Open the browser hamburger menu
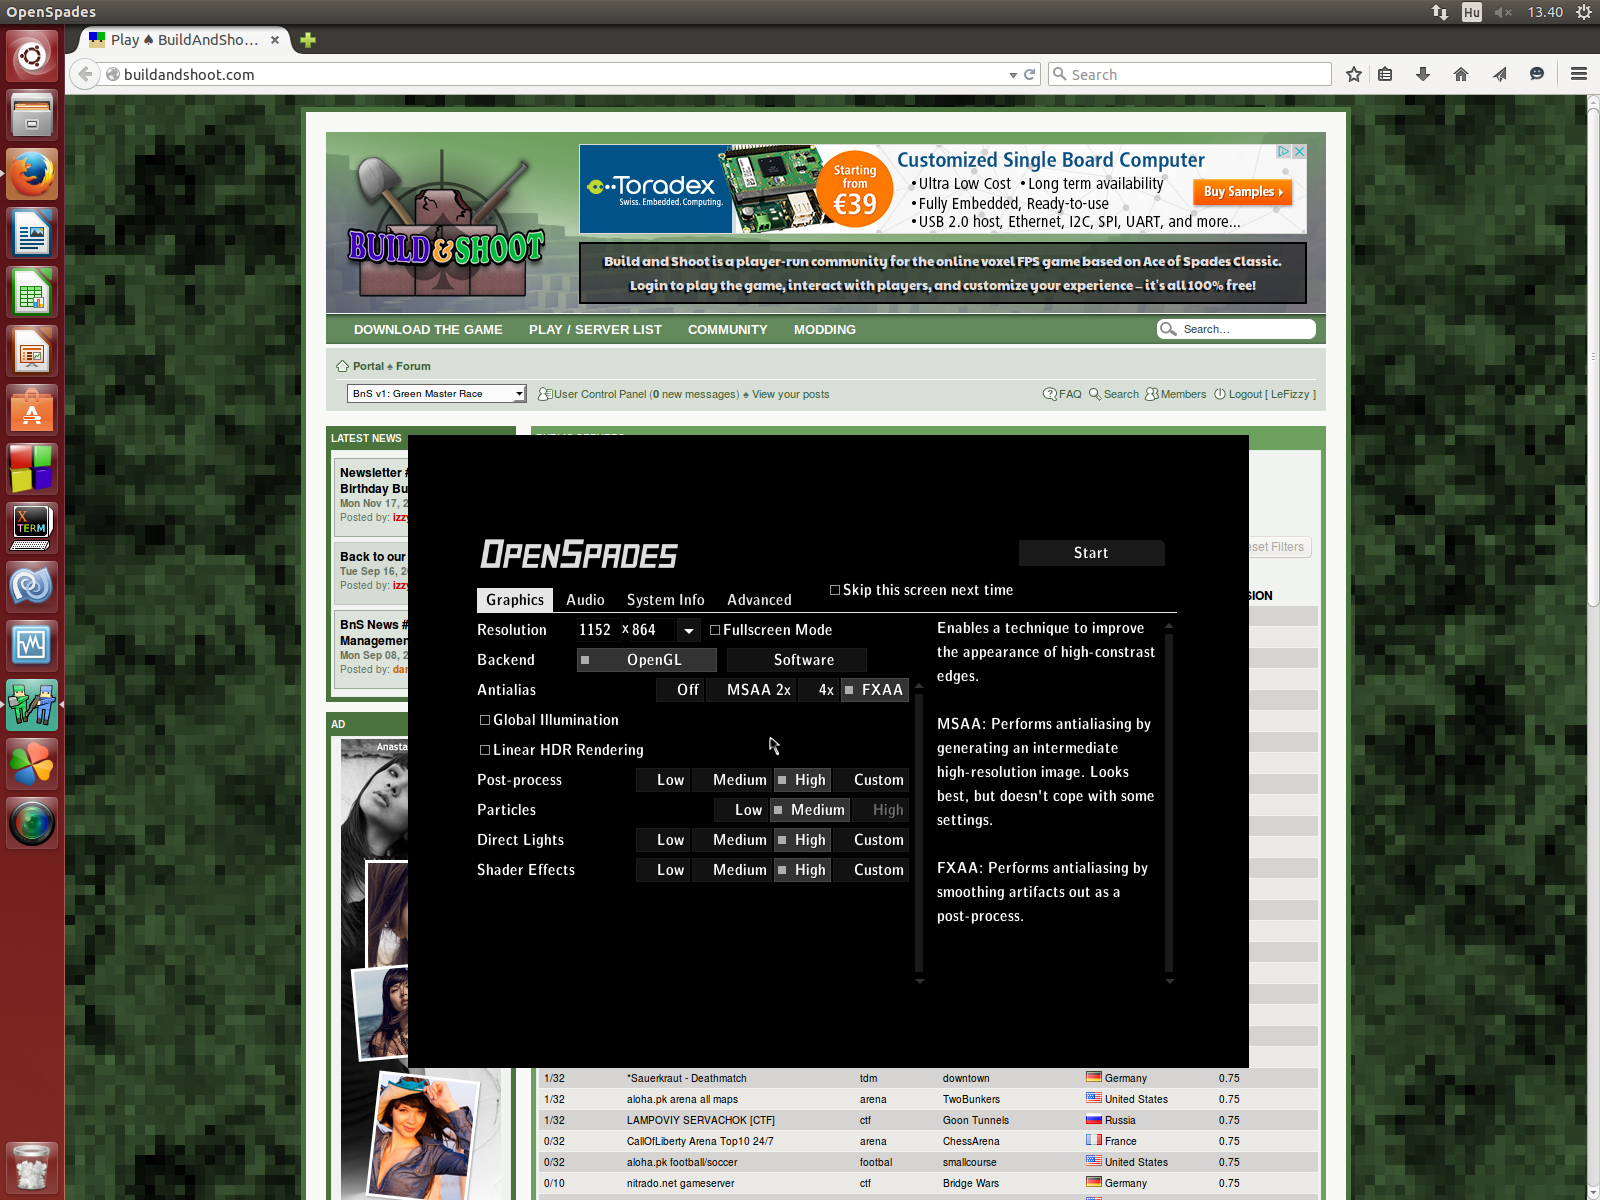The height and width of the screenshot is (1200, 1600). tap(1579, 74)
